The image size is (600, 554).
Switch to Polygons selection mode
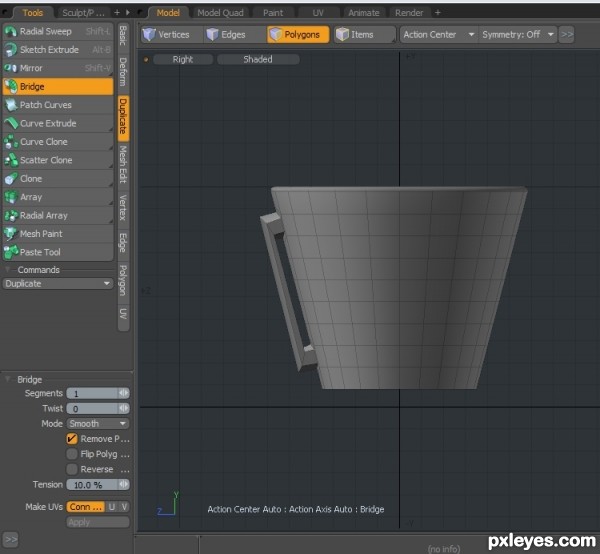[x=298, y=34]
